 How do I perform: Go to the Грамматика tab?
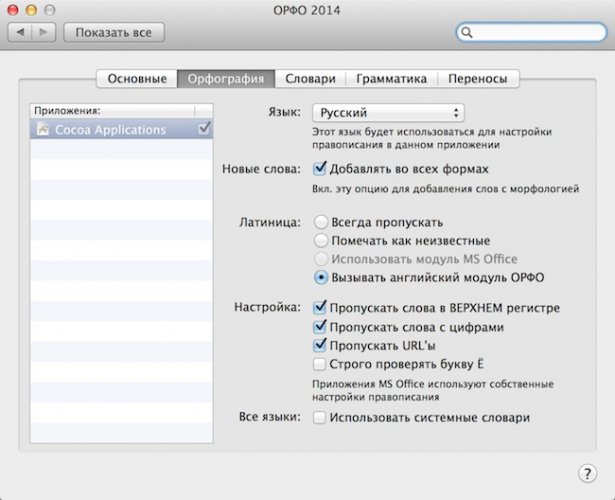[391, 78]
